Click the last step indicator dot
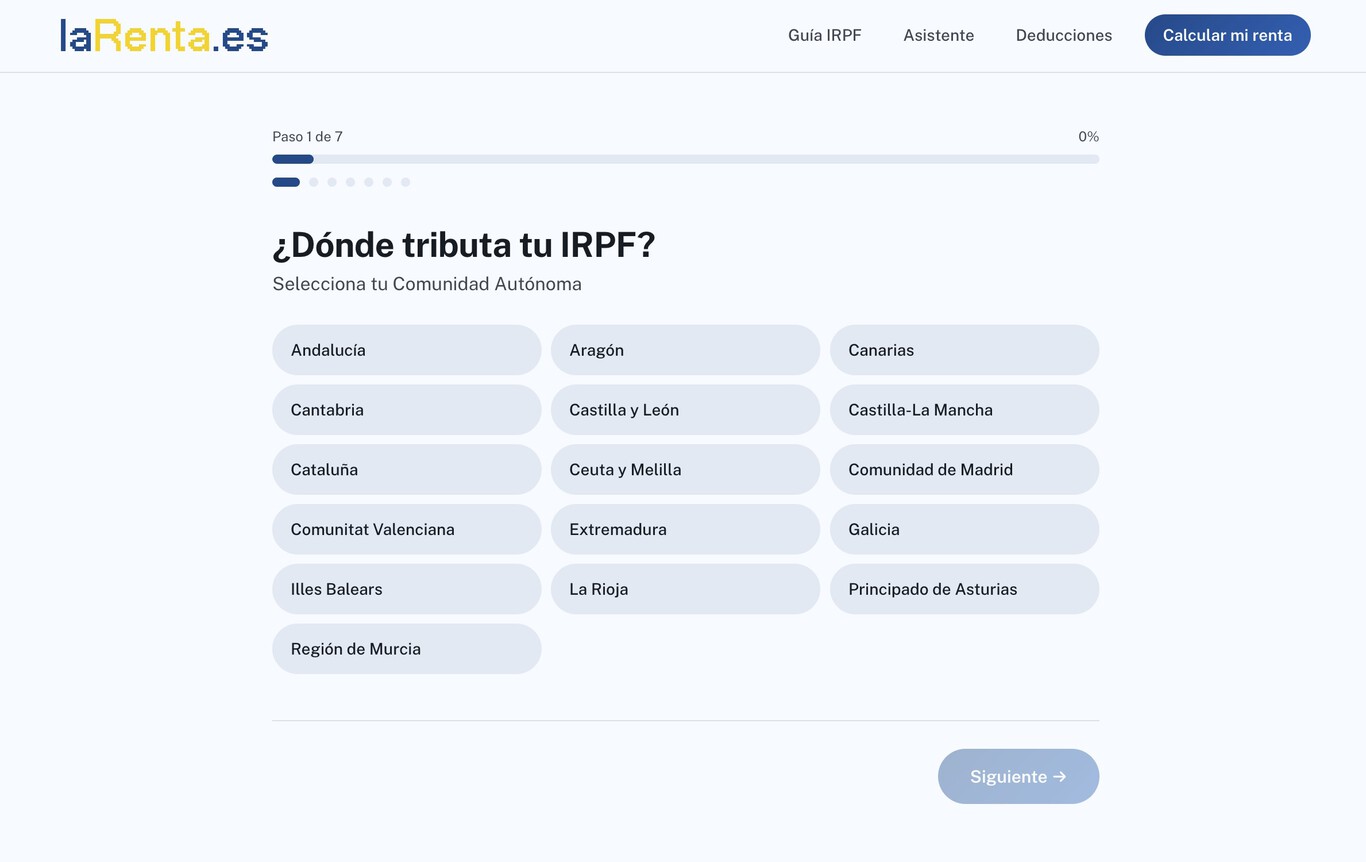 coord(406,182)
